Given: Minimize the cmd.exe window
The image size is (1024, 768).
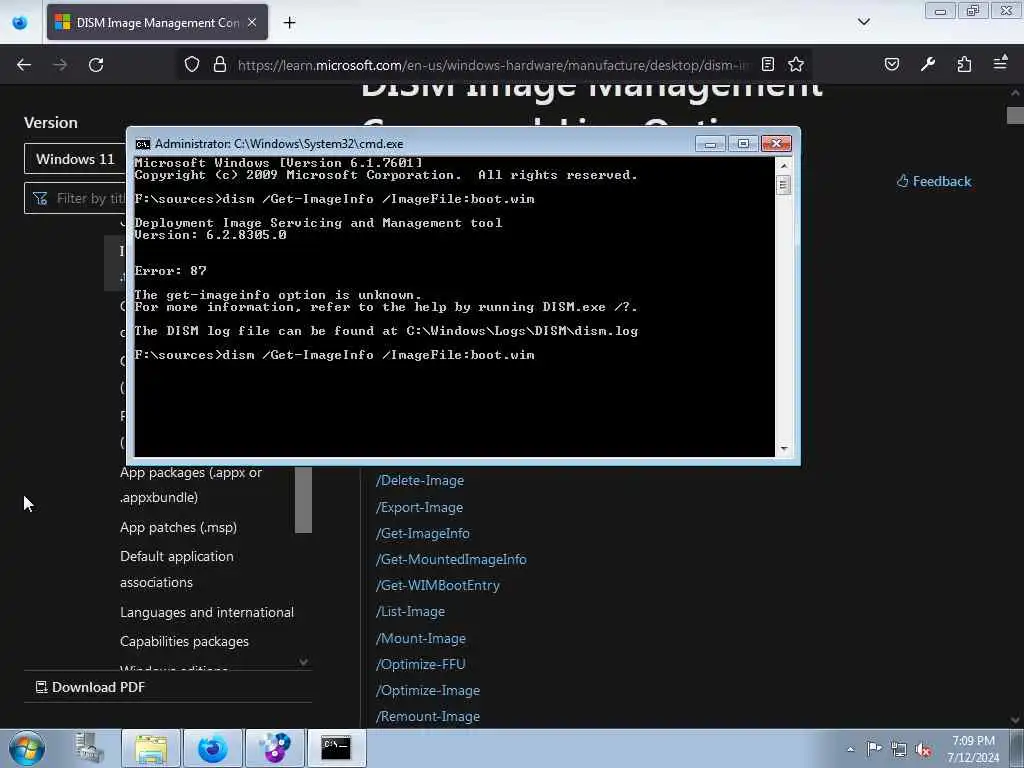Looking at the screenshot, I should click(x=711, y=143).
